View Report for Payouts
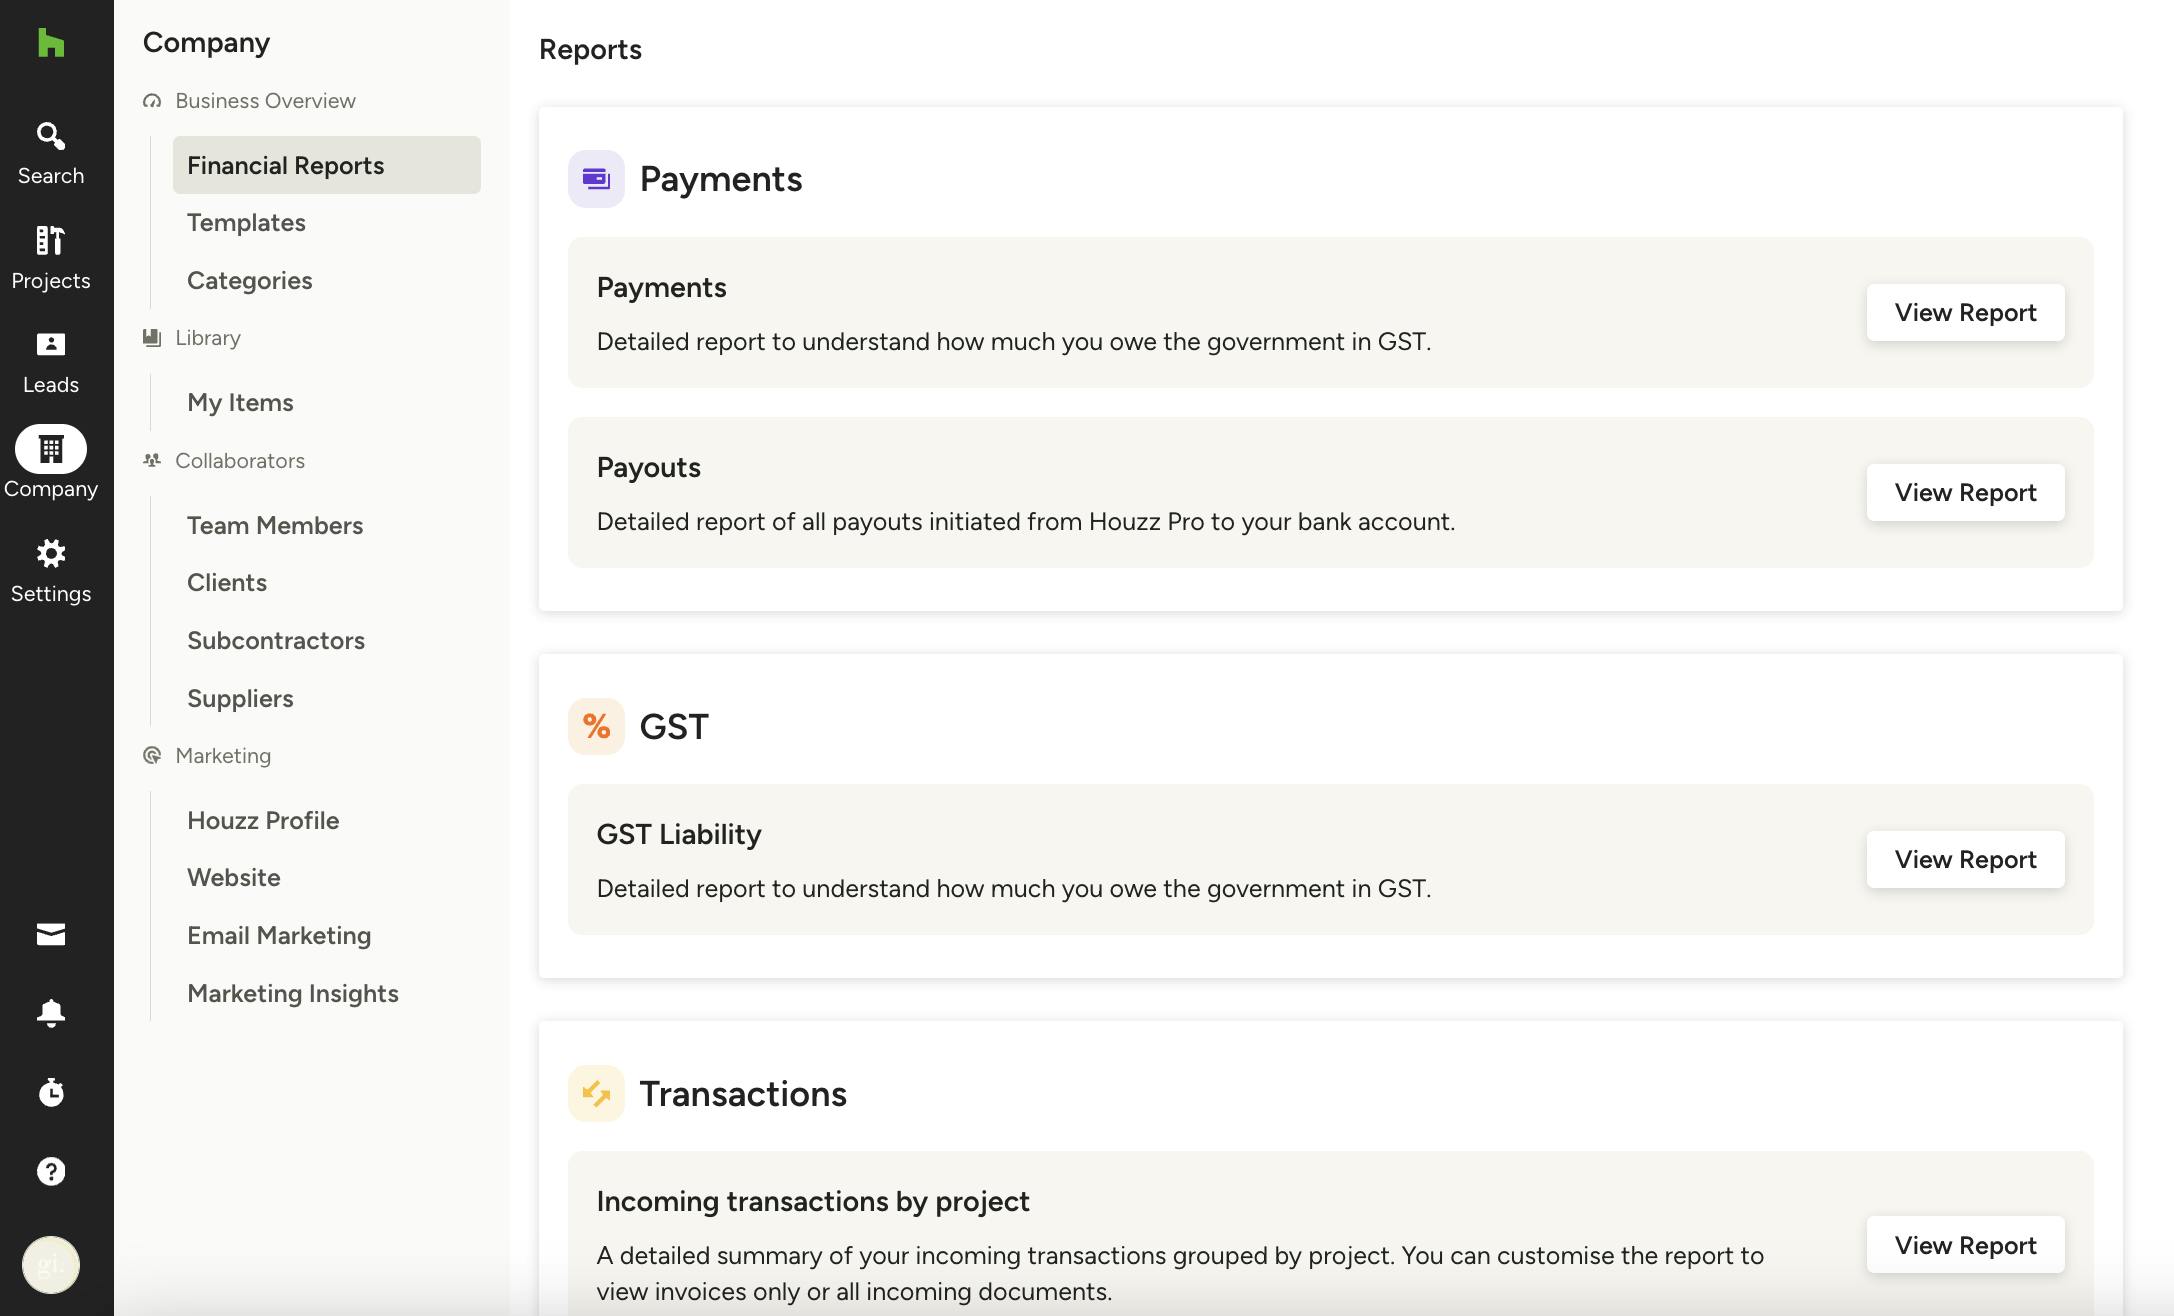 point(1965,493)
